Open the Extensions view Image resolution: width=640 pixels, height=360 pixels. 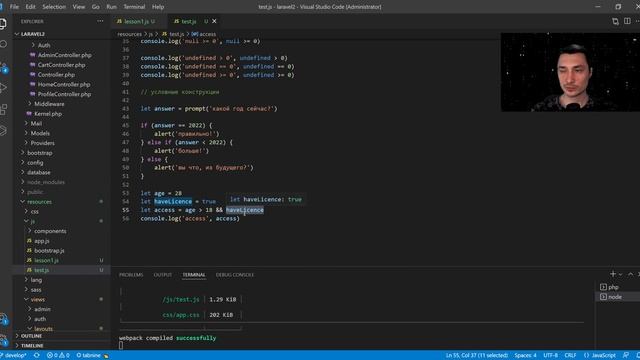(3, 109)
